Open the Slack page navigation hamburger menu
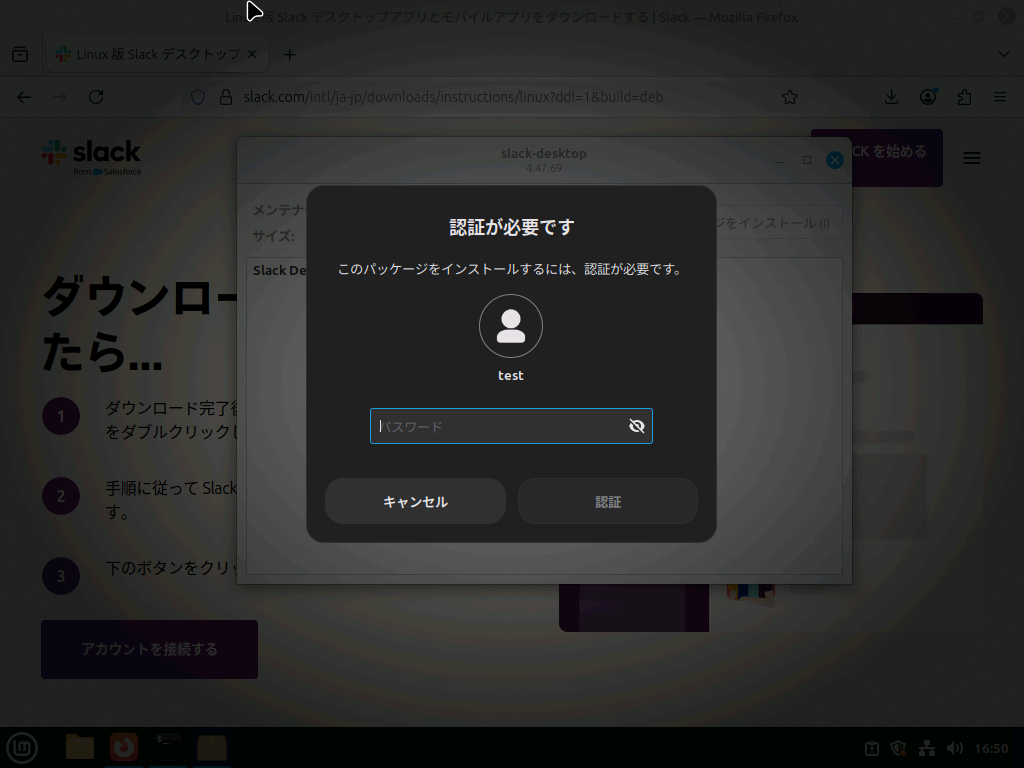The width and height of the screenshot is (1024, 768). 971,157
